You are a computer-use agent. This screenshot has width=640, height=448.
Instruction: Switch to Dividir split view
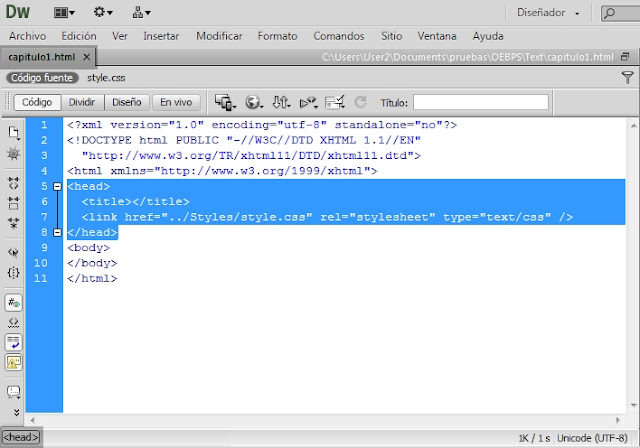[x=82, y=102]
